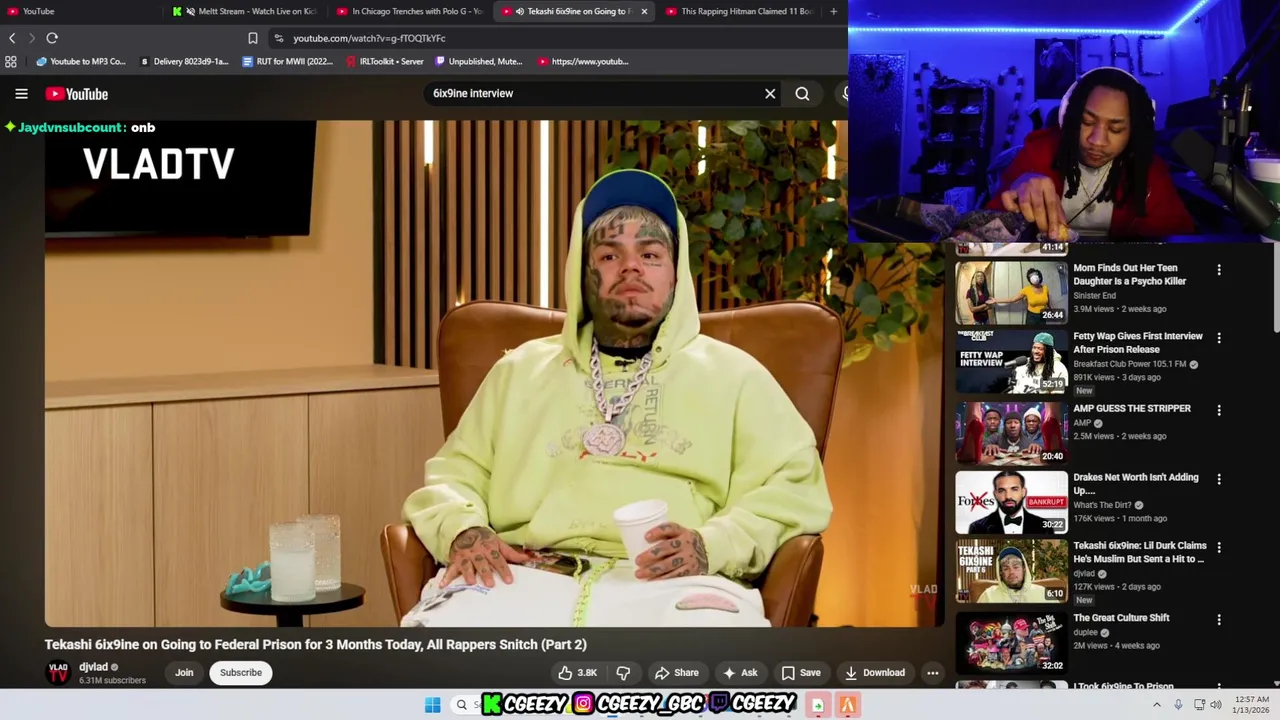Image resolution: width=1280 pixels, height=720 pixels.
Task: Open Drakes Net Worth thumbnail
Action: point(1011,502)
